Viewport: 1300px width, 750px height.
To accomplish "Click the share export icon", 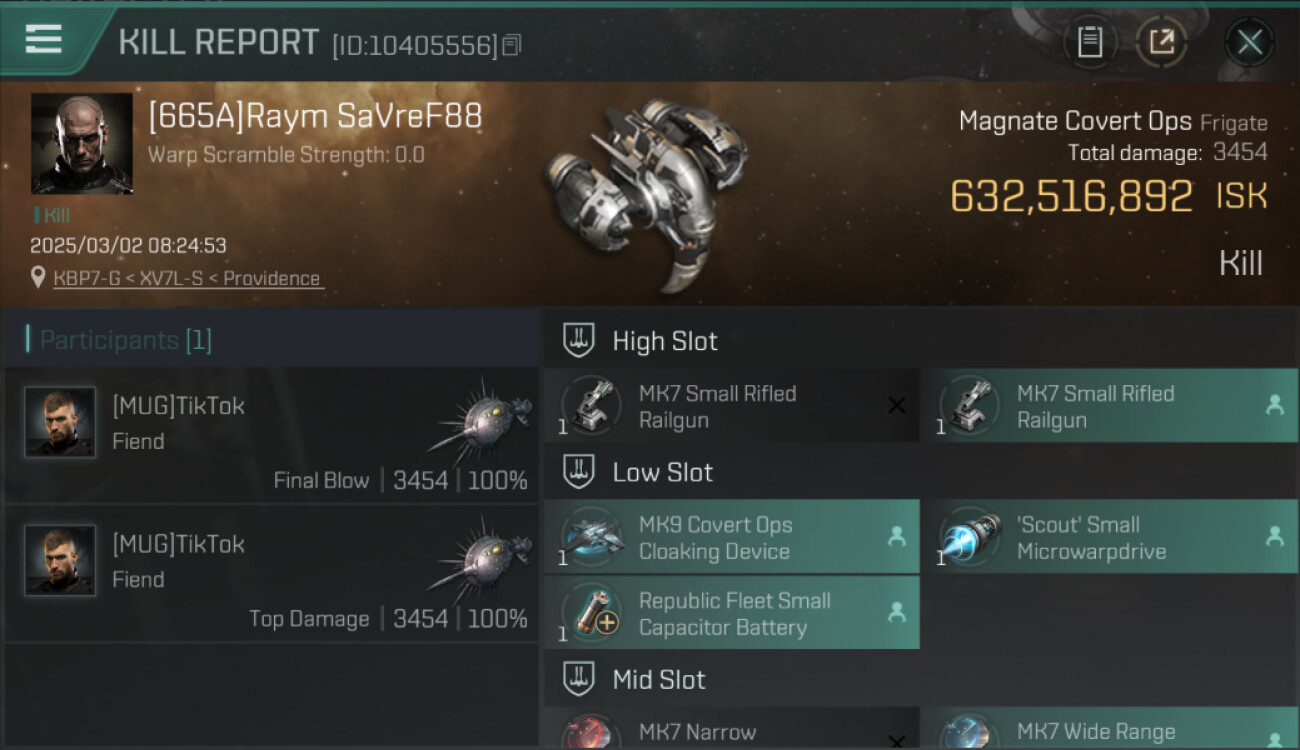I will pyautogui.click(x=1161, y=42).
